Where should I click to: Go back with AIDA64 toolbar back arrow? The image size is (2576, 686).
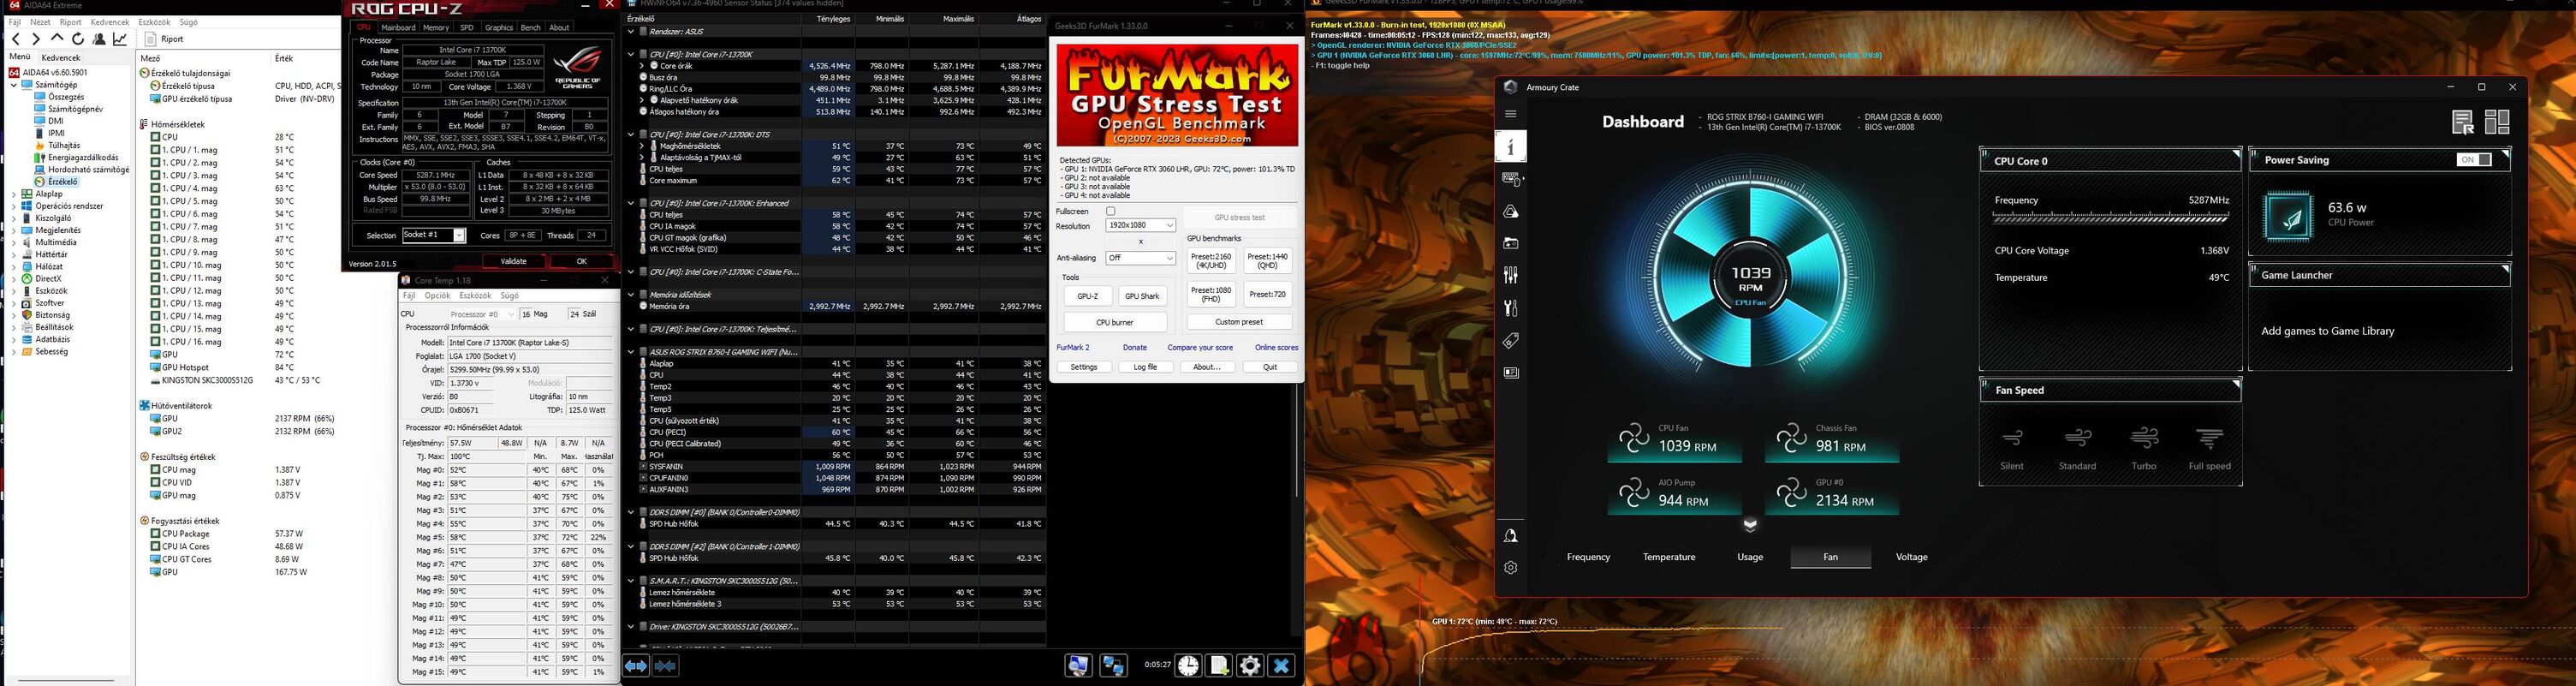tap(16, 39)
